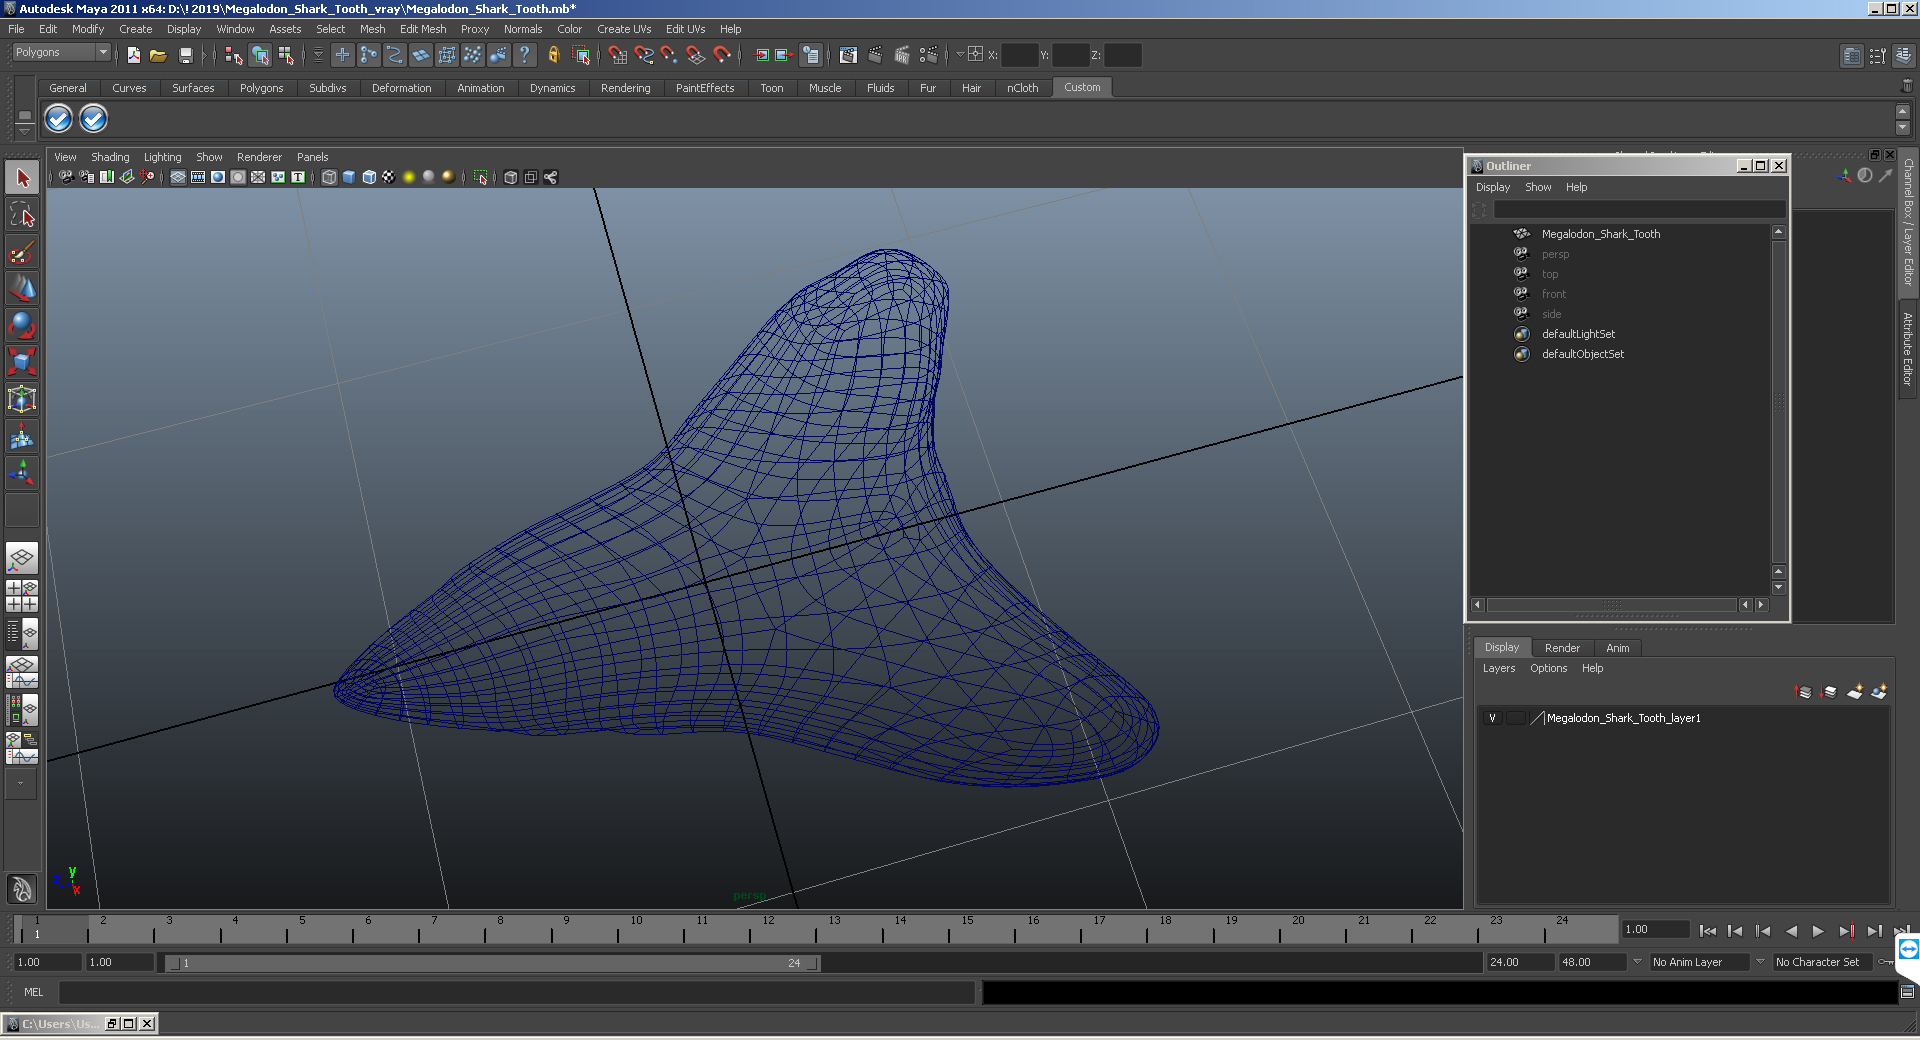Open Layers menu in layer editor
This screenshot has width=1920, height=1040.
coord(1498,668)
